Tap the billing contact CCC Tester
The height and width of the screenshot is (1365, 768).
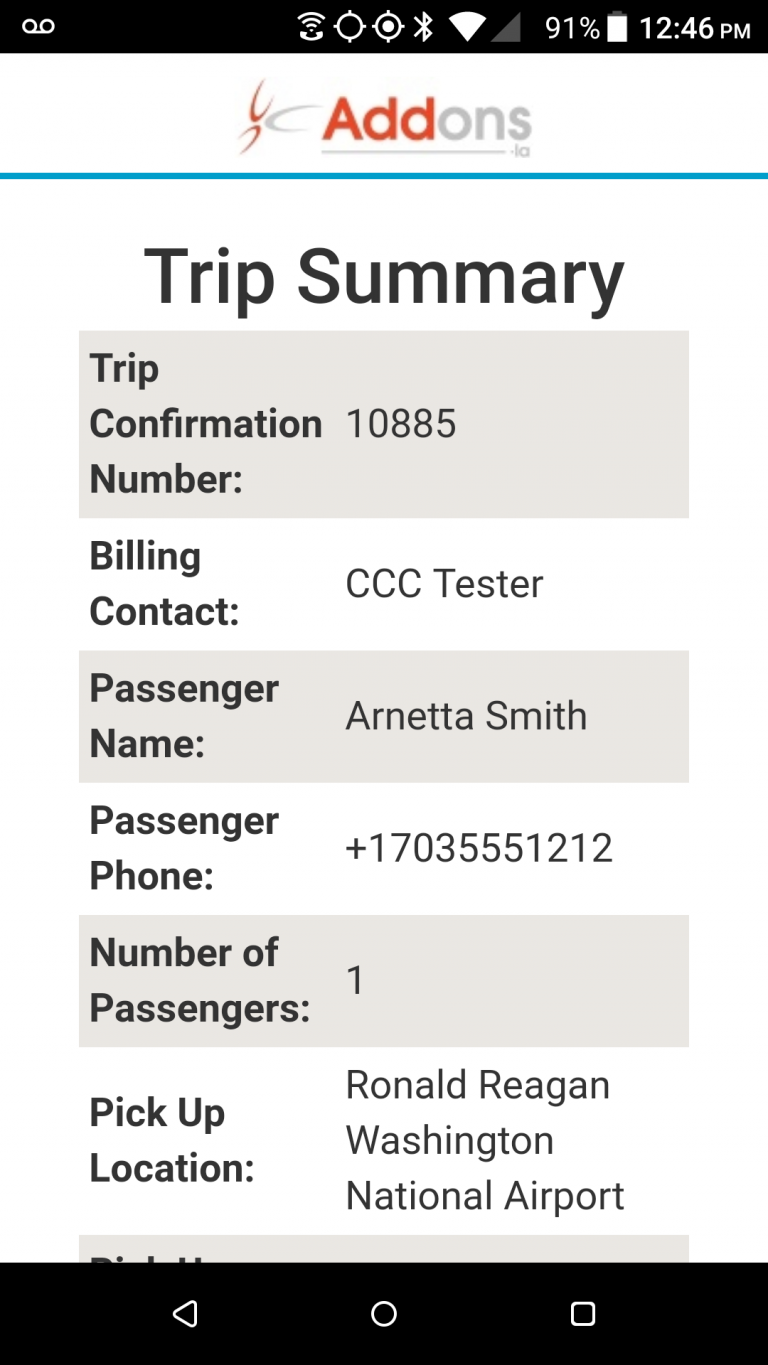[444, 584]
